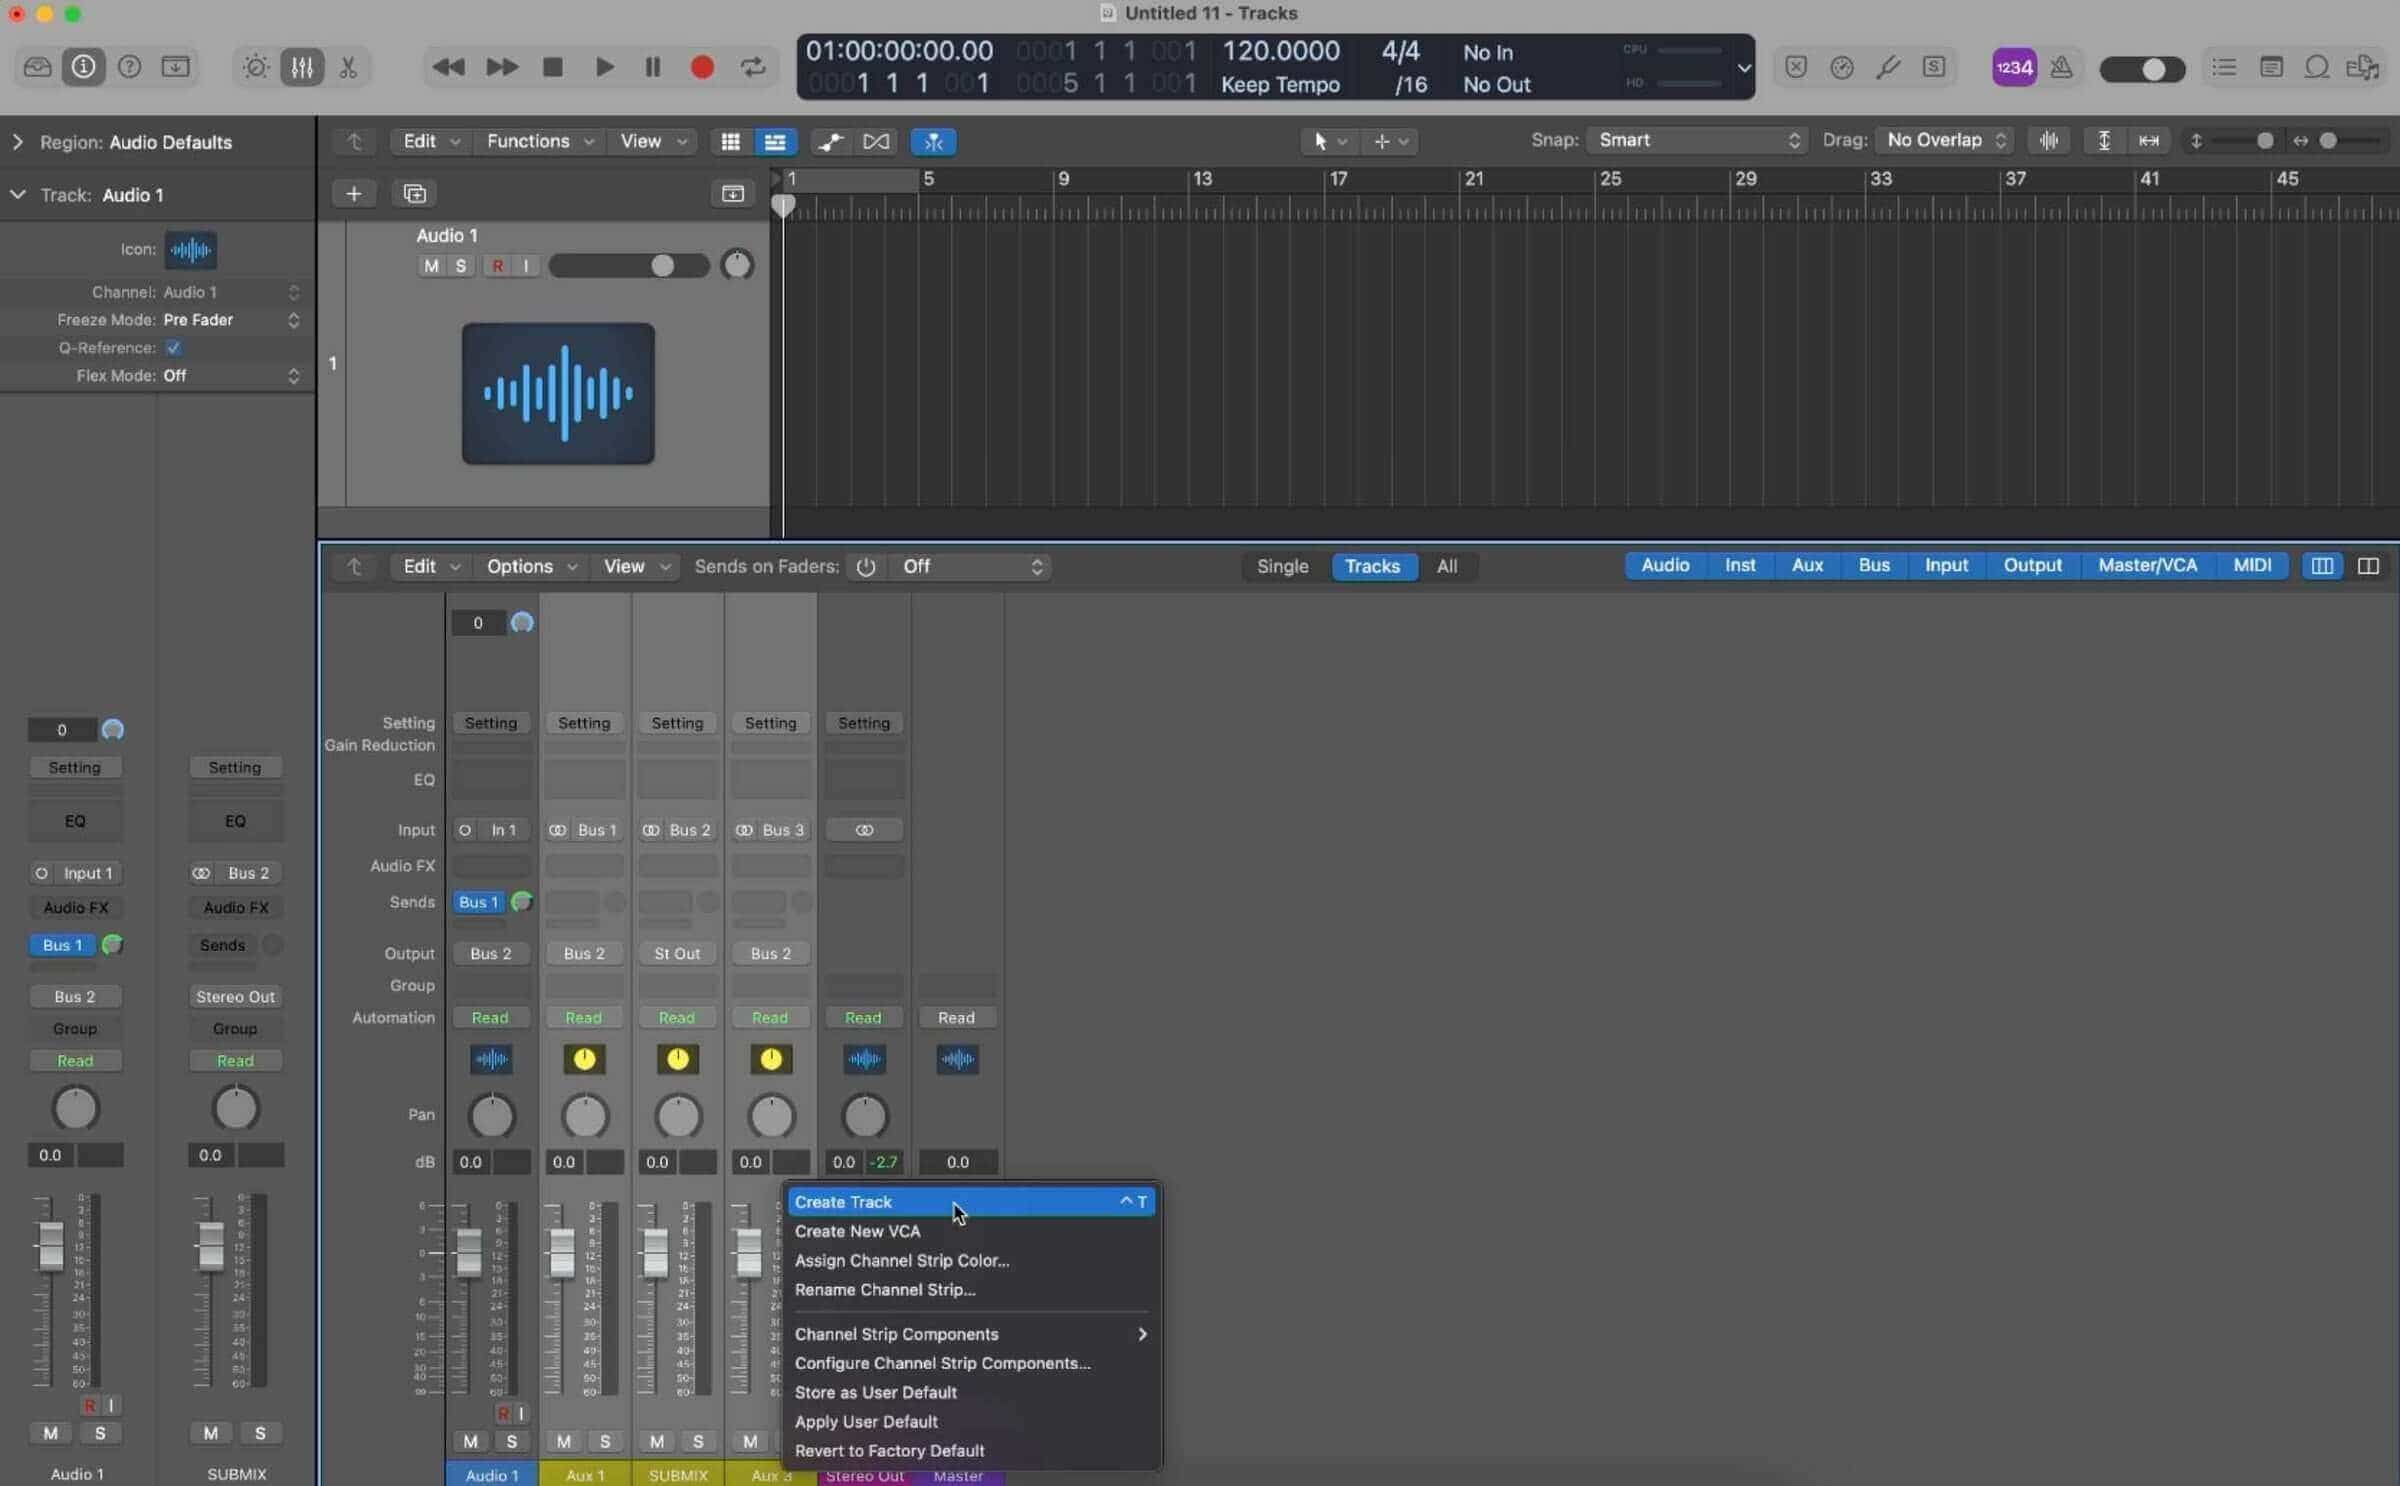This screenshot has height=1486, width=2400.
Task: Start playback with Play button
Action: [x=604, y=67]
